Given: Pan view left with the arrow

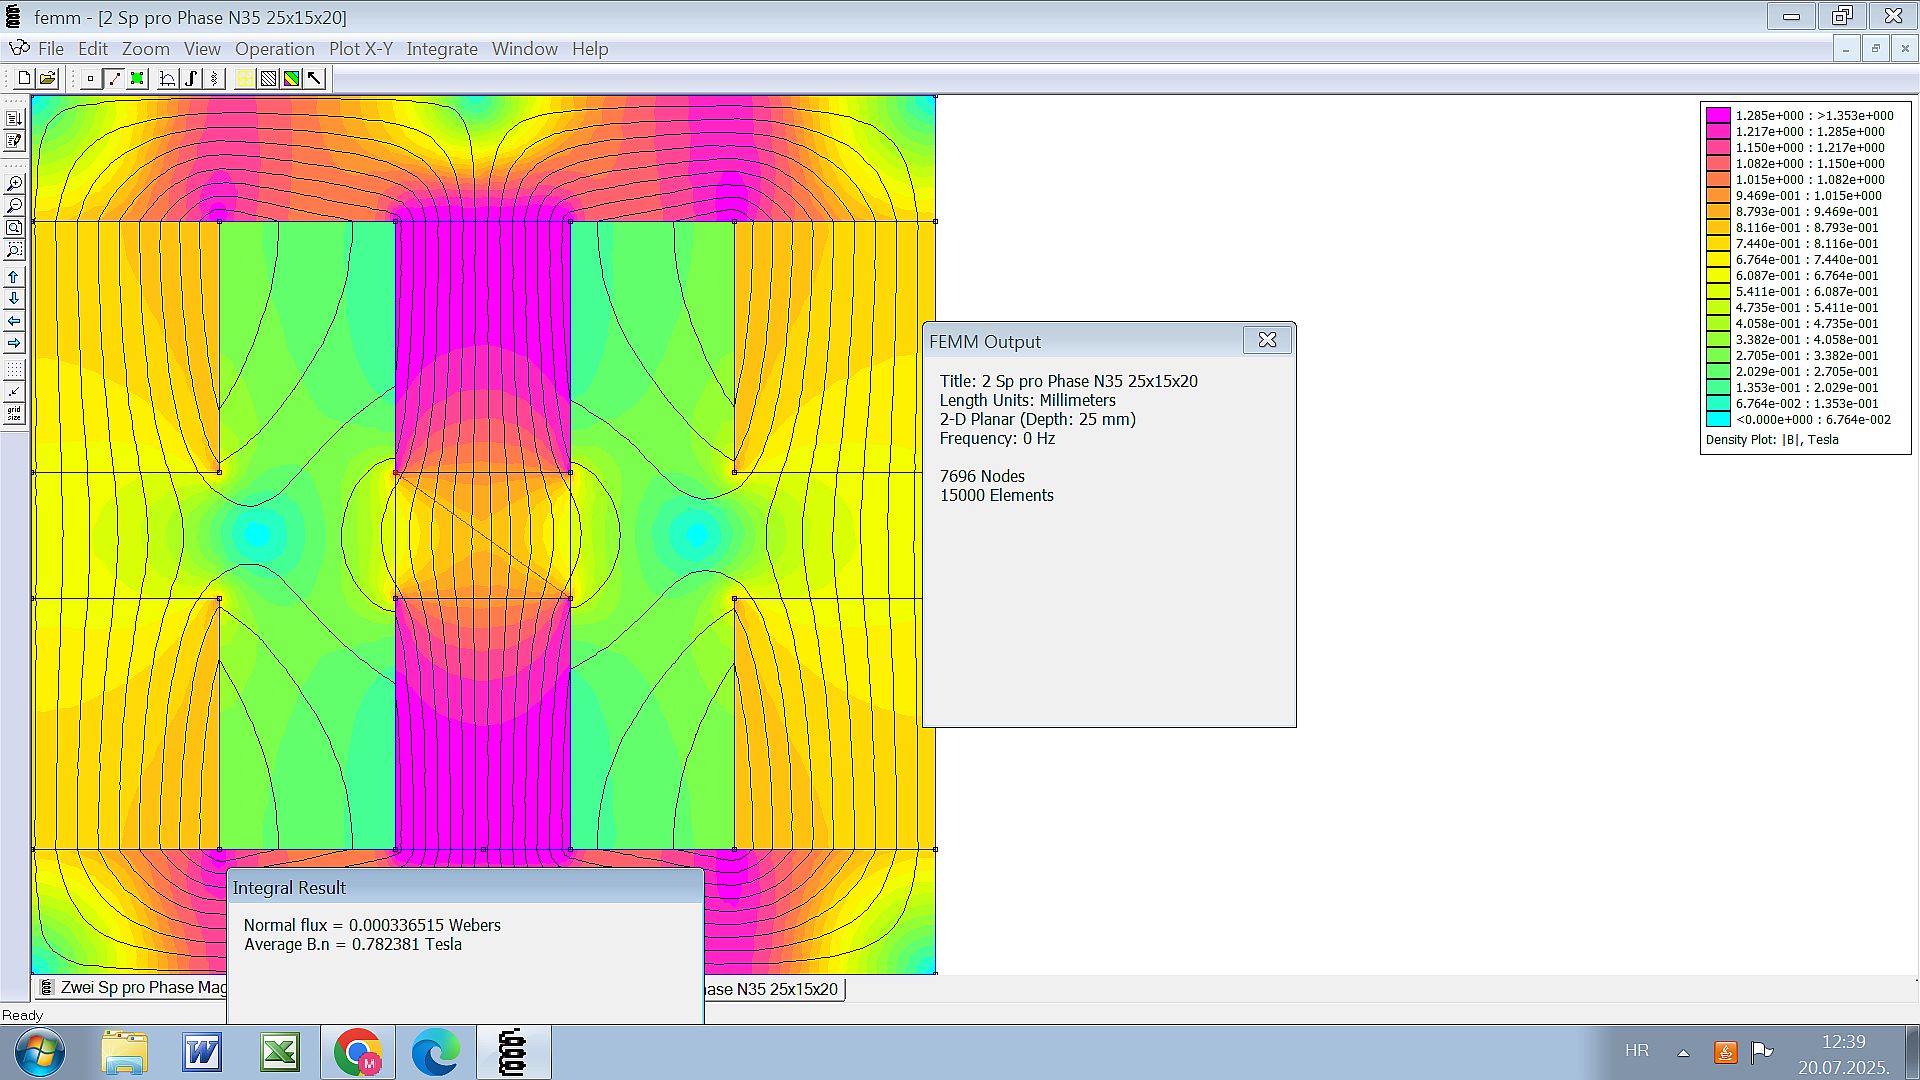Looking at the screenshot, I should click(14, 321).
